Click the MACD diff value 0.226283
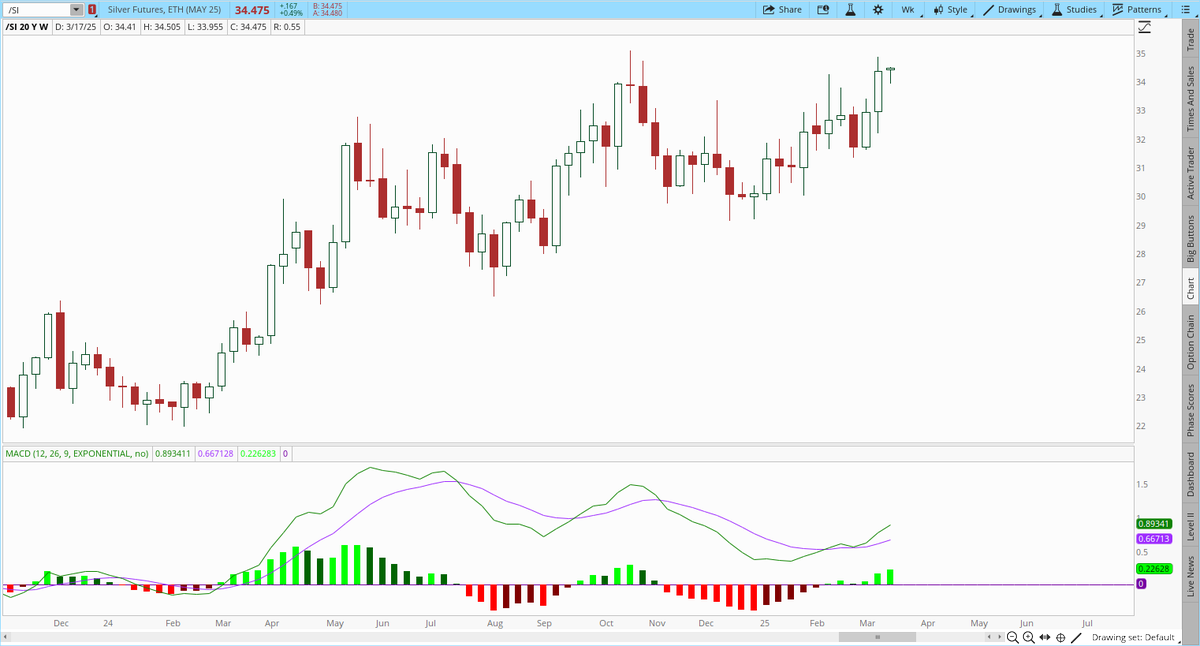The width and height of the screenshot is (1200, 646). (260, 454)
